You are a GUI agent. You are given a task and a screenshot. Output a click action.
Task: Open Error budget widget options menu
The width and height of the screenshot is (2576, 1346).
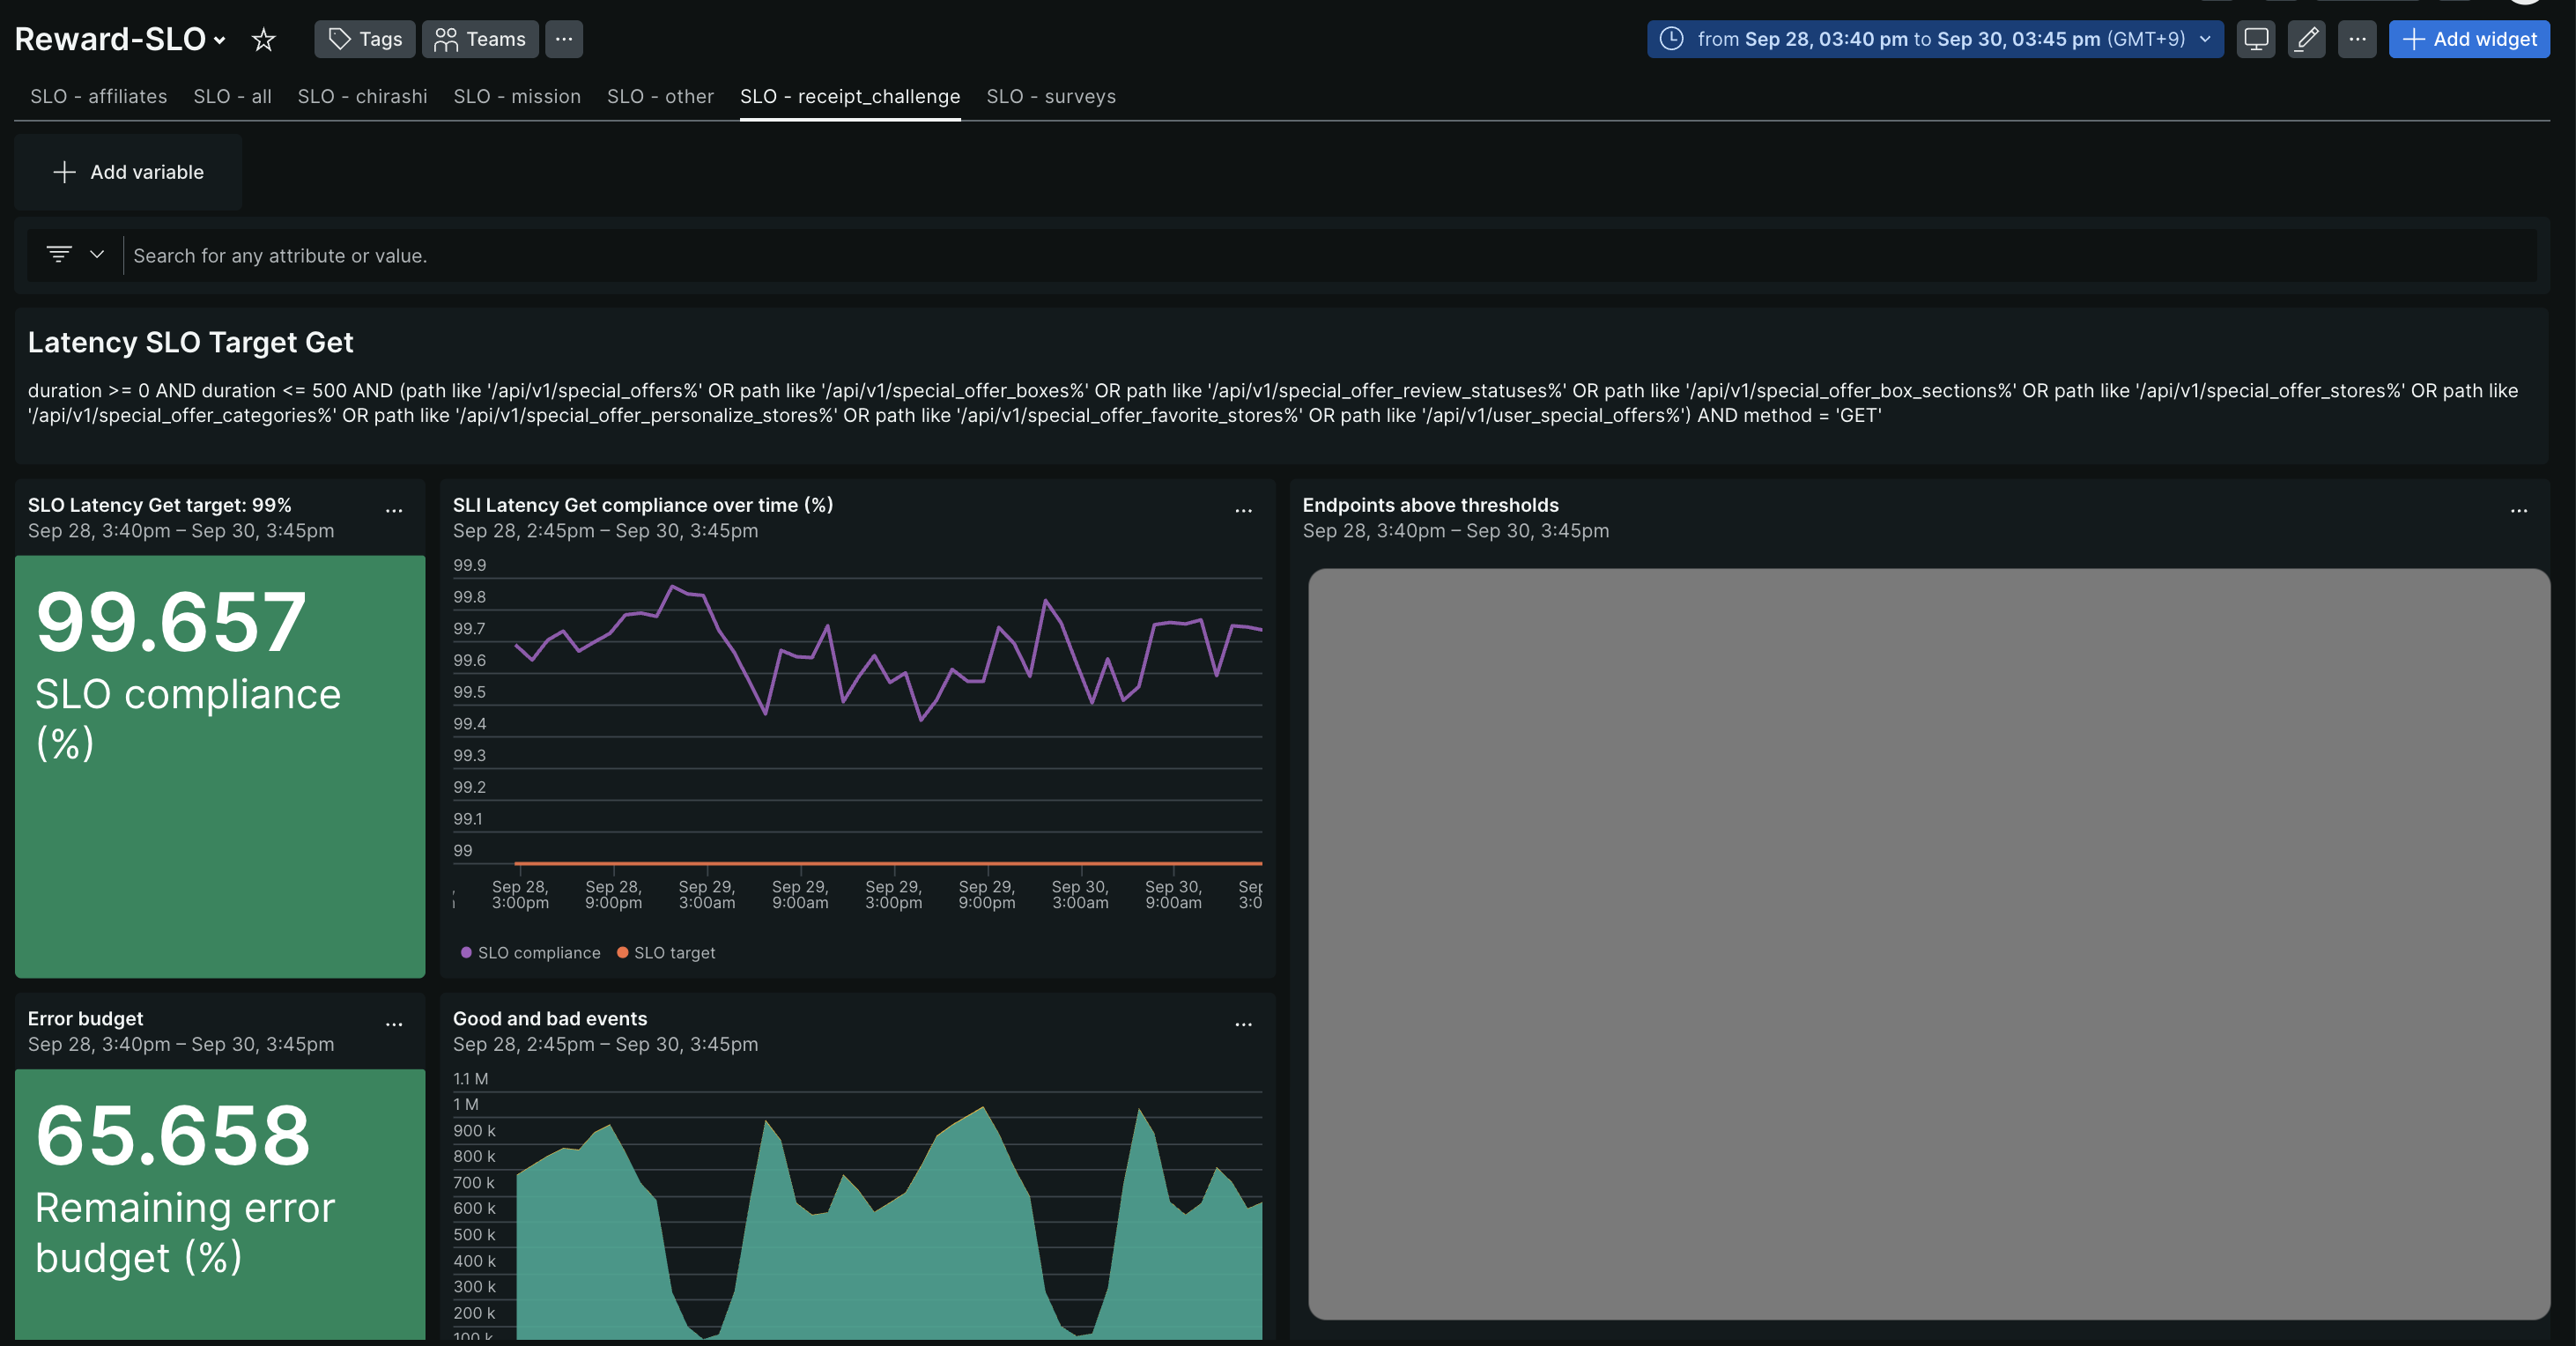(x=394, y=1024)
